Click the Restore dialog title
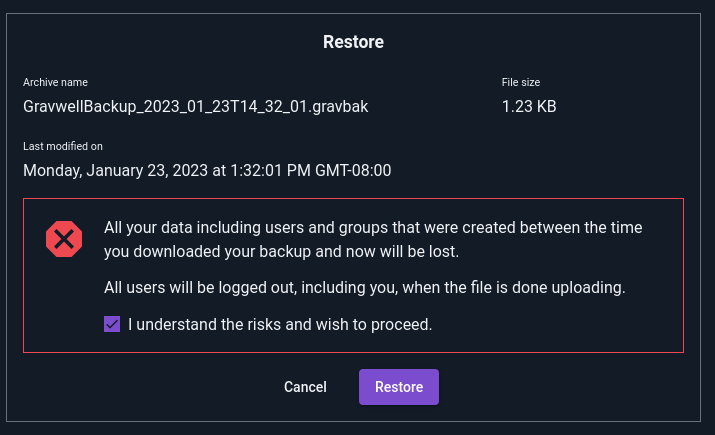 [x=353, y=42]
